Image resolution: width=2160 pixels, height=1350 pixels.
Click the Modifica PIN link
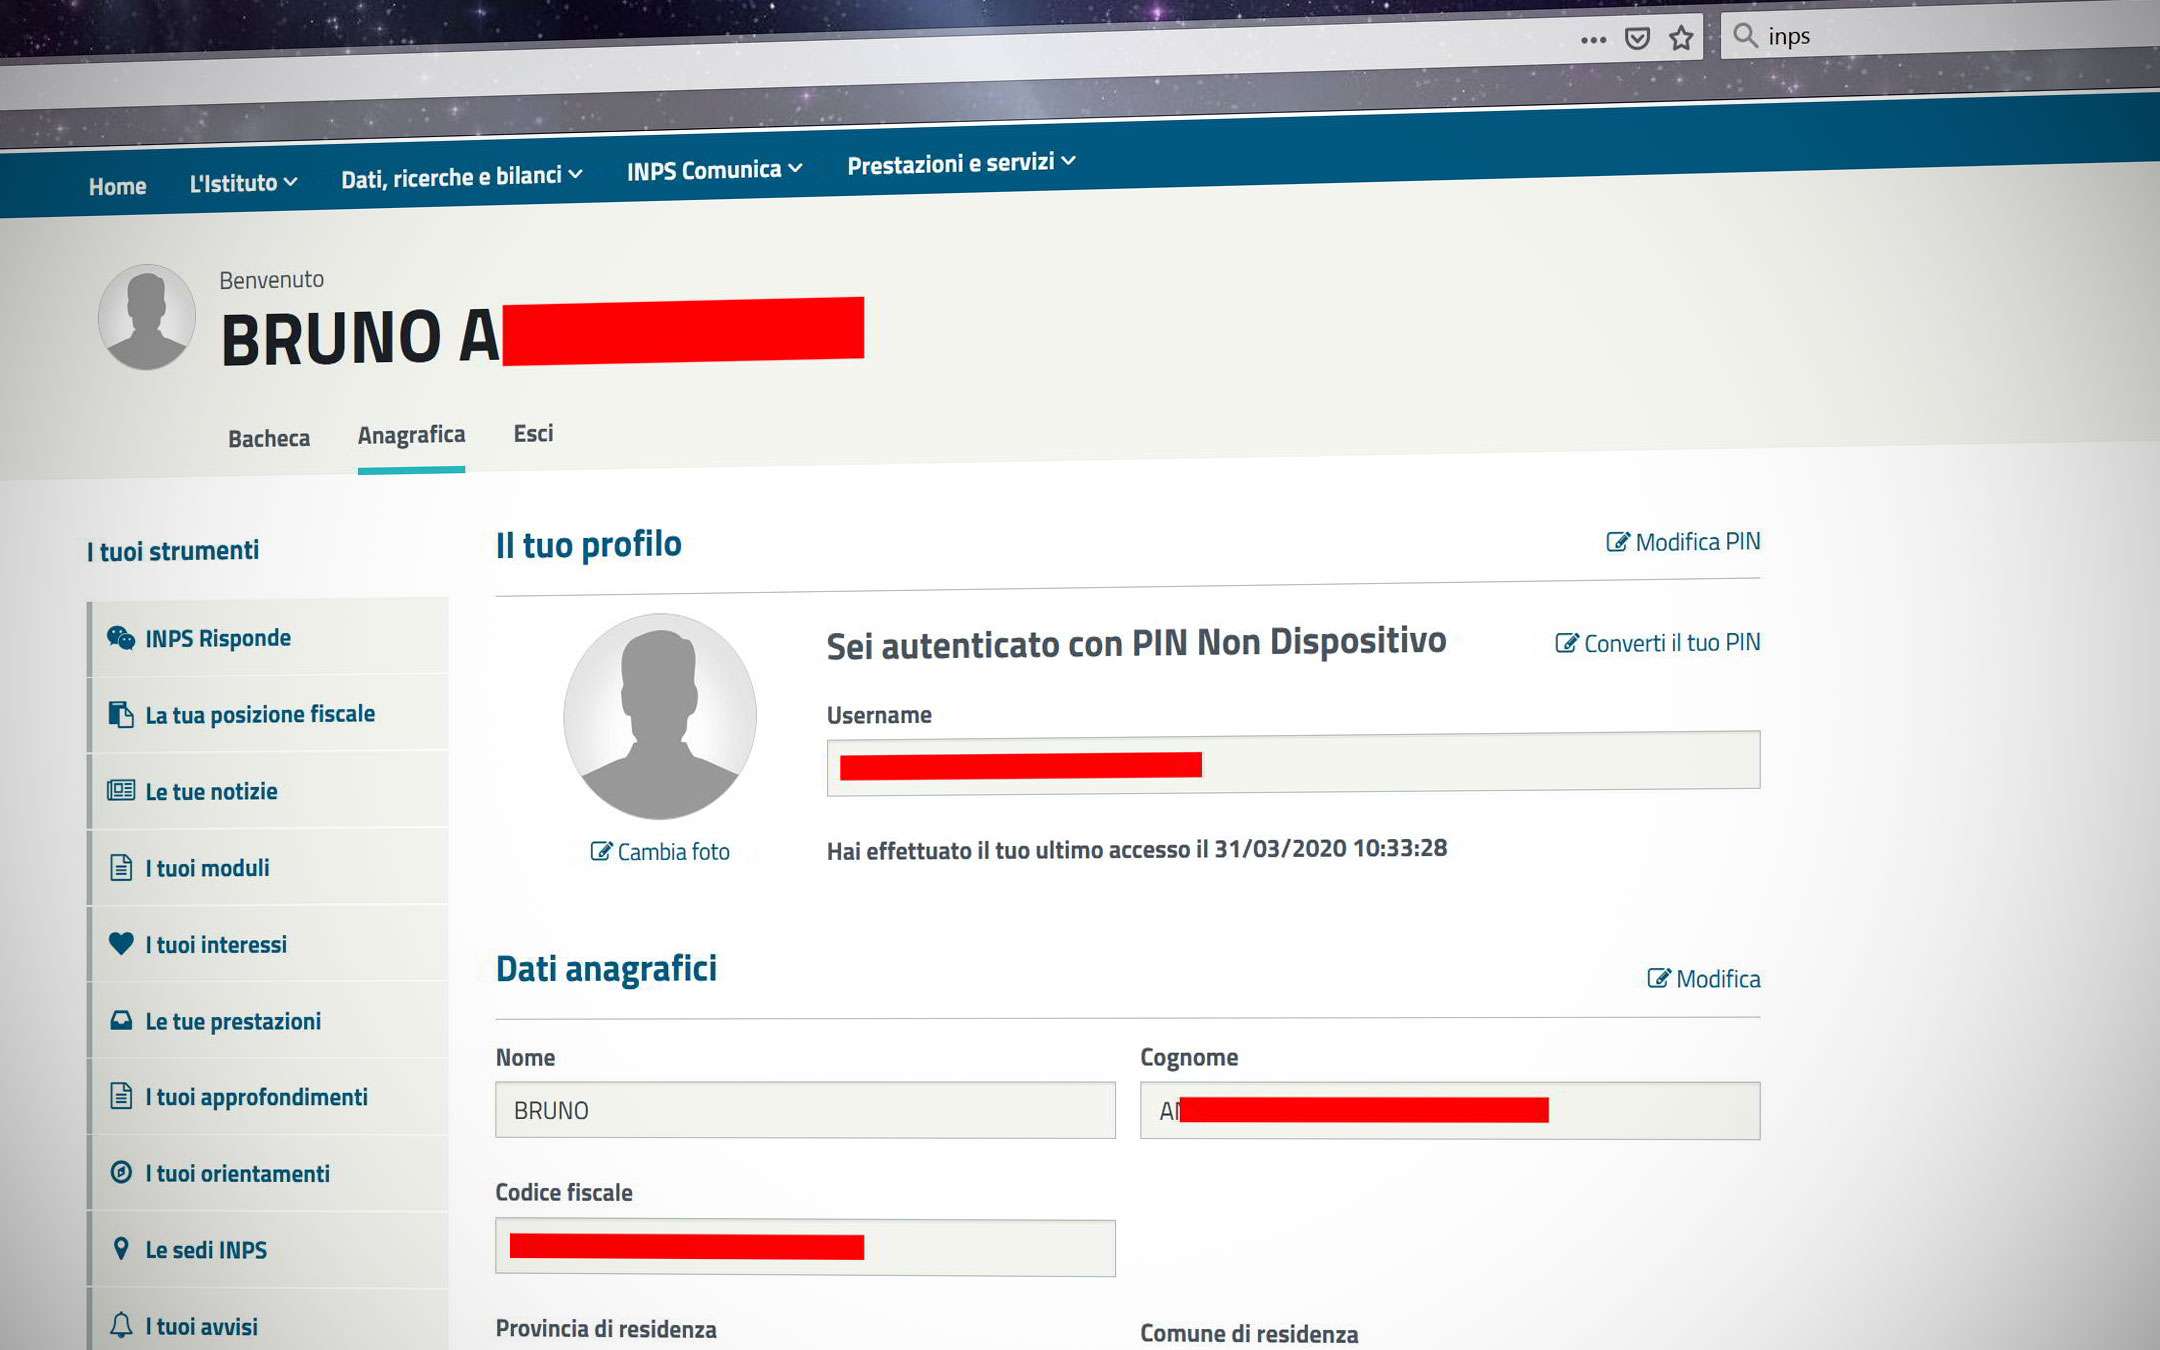[1683, 542]
